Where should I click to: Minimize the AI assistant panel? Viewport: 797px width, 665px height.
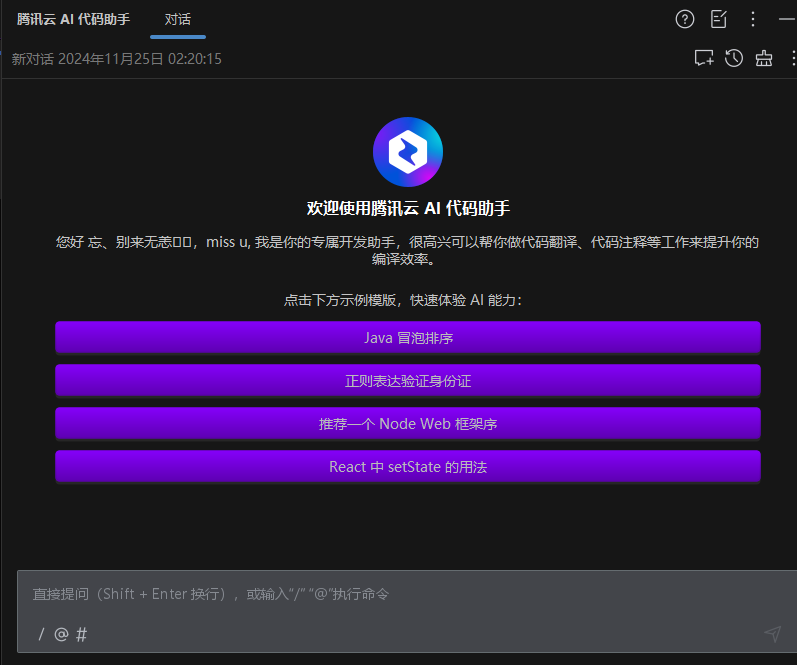pos(787,19)
